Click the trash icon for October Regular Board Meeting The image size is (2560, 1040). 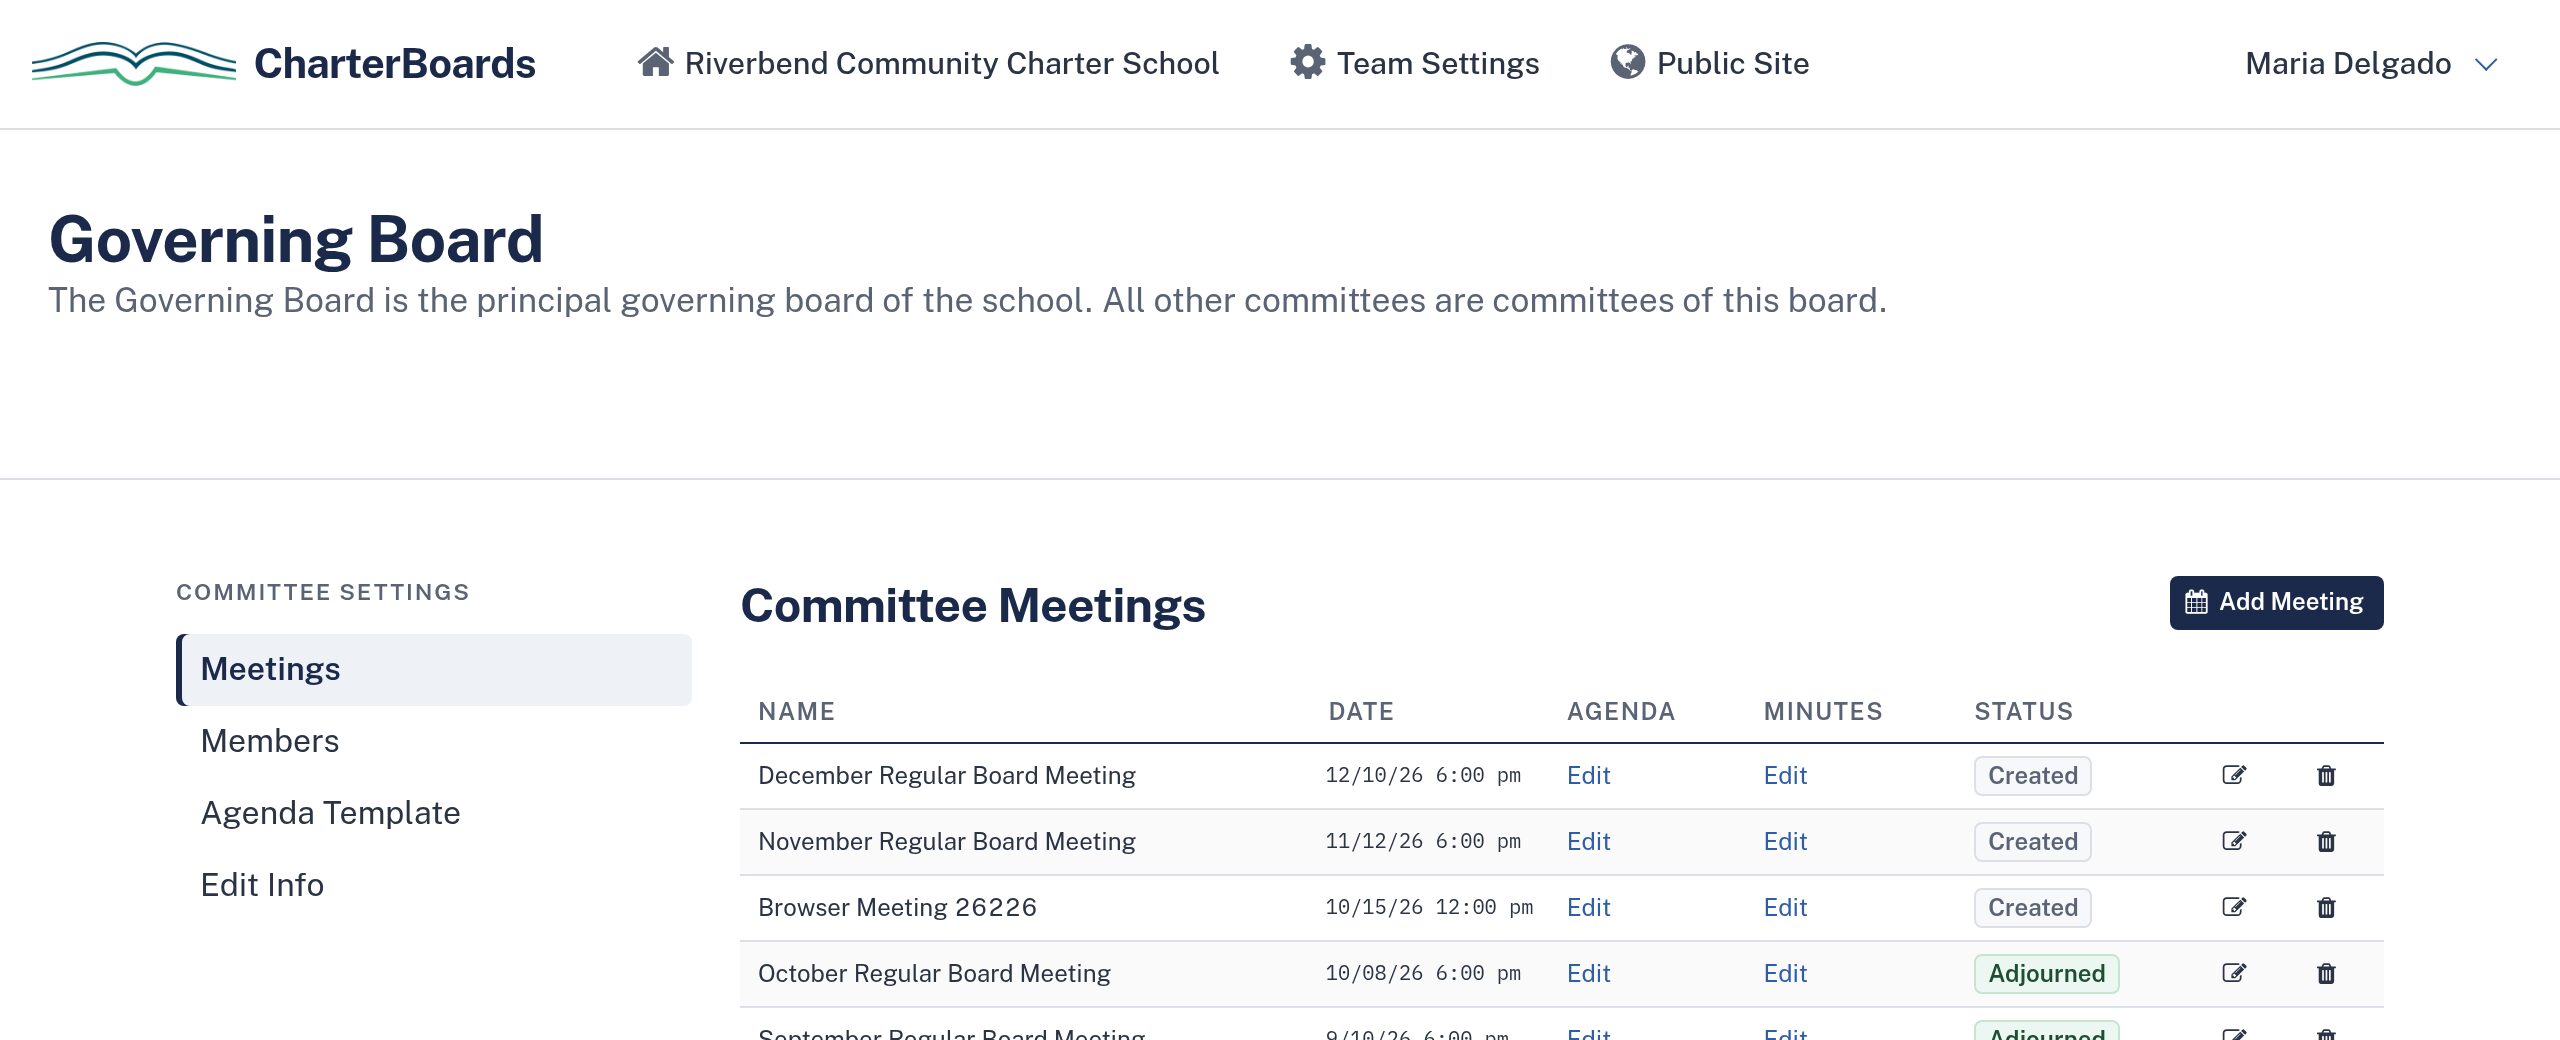point(2326,973)
